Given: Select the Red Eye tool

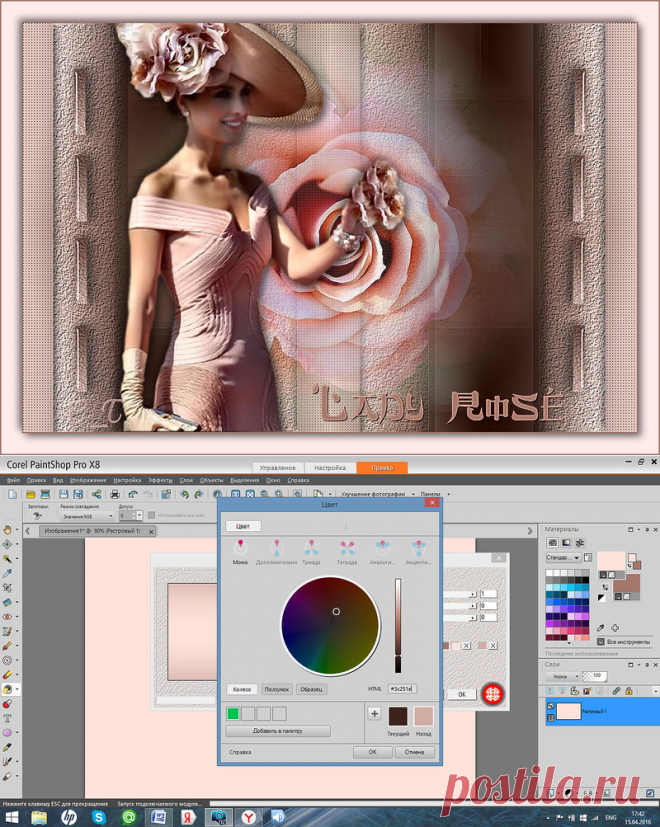Looking at the screenshot, I should point(8,617).
